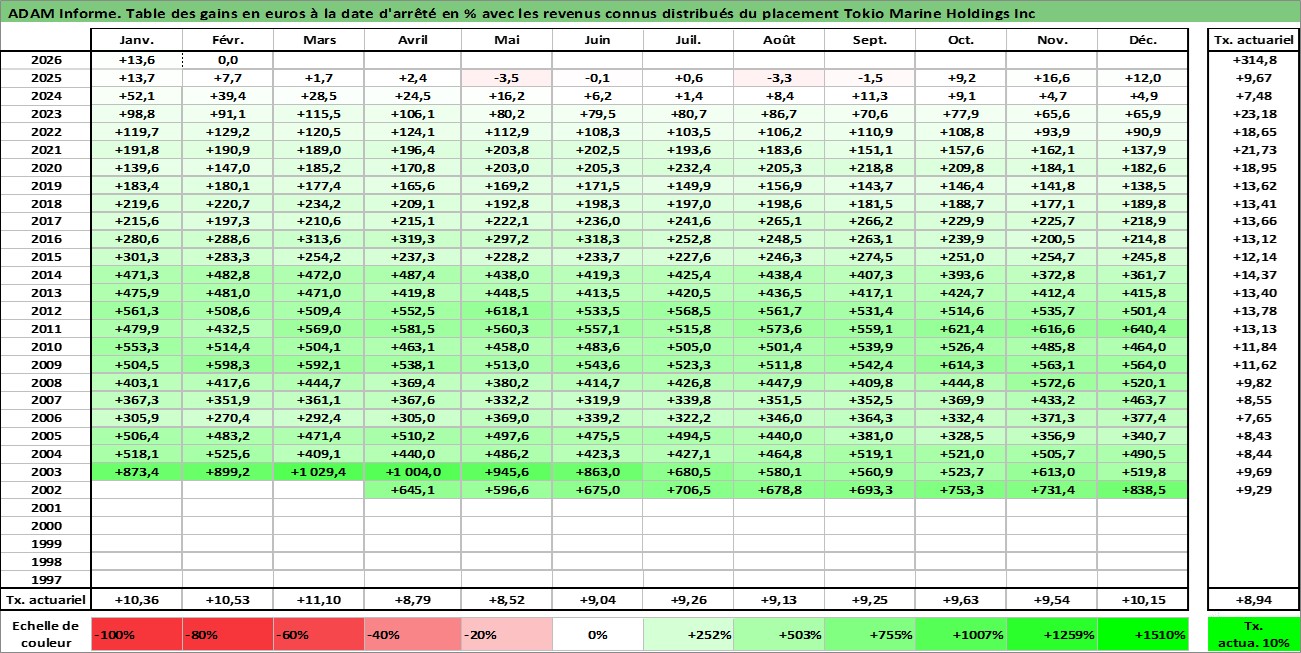Select the 'Sept.' column header
The image size is (1301, 653).
[x=869, y=40]
